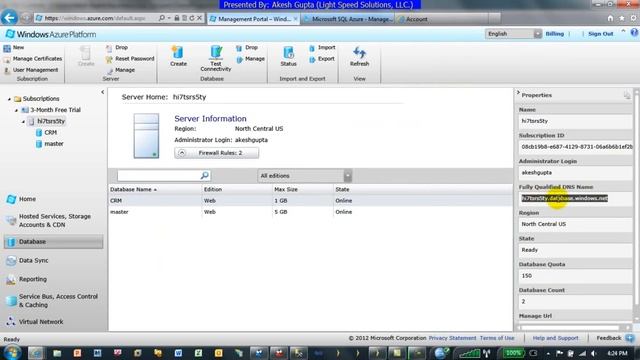Click Manage in the Database group

(250, 59)
